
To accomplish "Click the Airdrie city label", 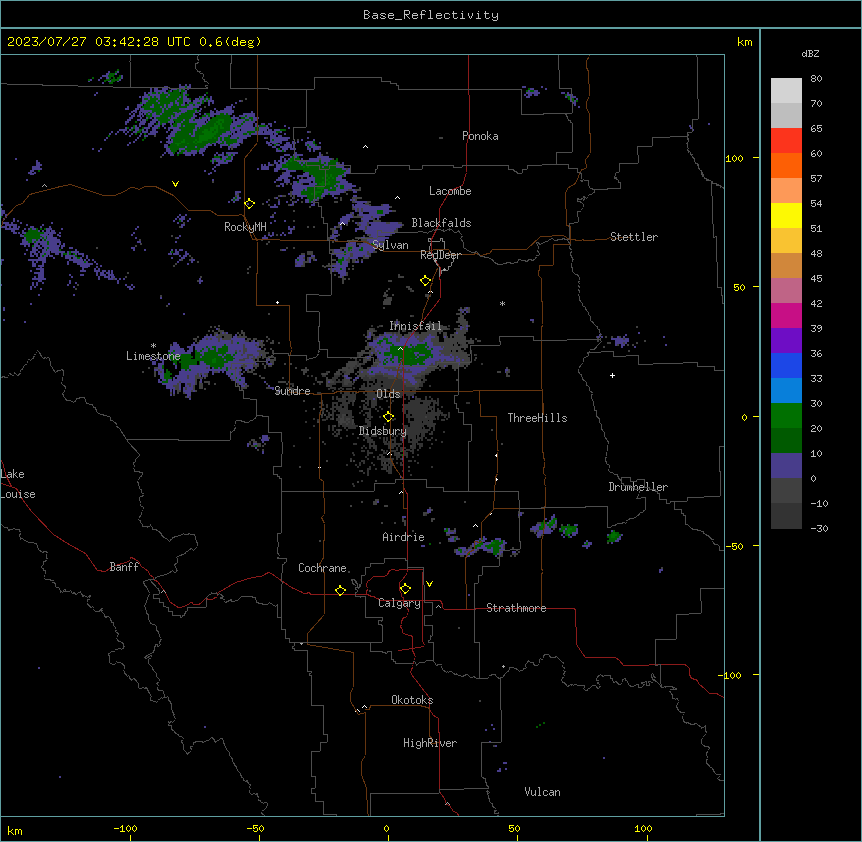I will pyautogui.click(x=404, y=537).
